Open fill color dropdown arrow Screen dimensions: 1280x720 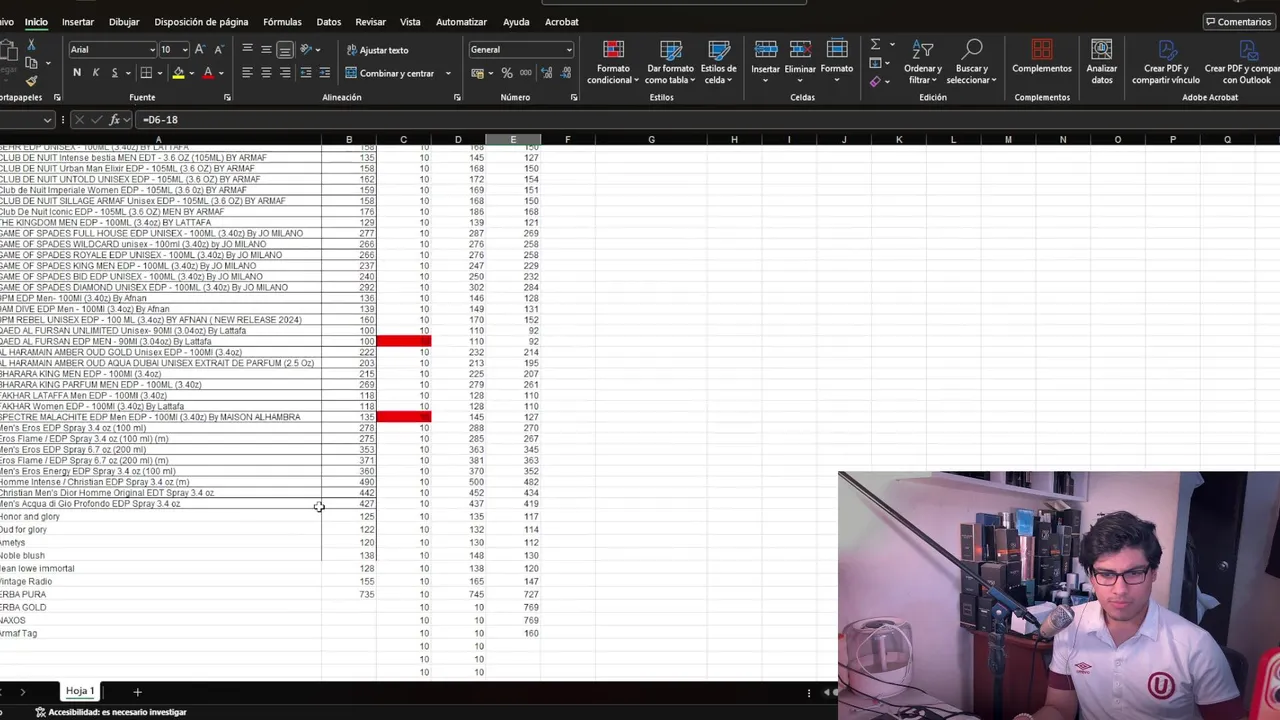[x=192, y=73]
